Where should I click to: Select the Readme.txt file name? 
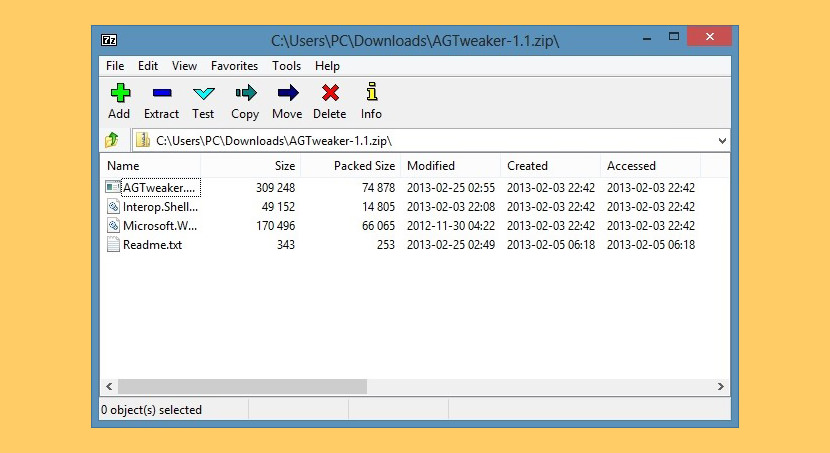coord(152,244)
